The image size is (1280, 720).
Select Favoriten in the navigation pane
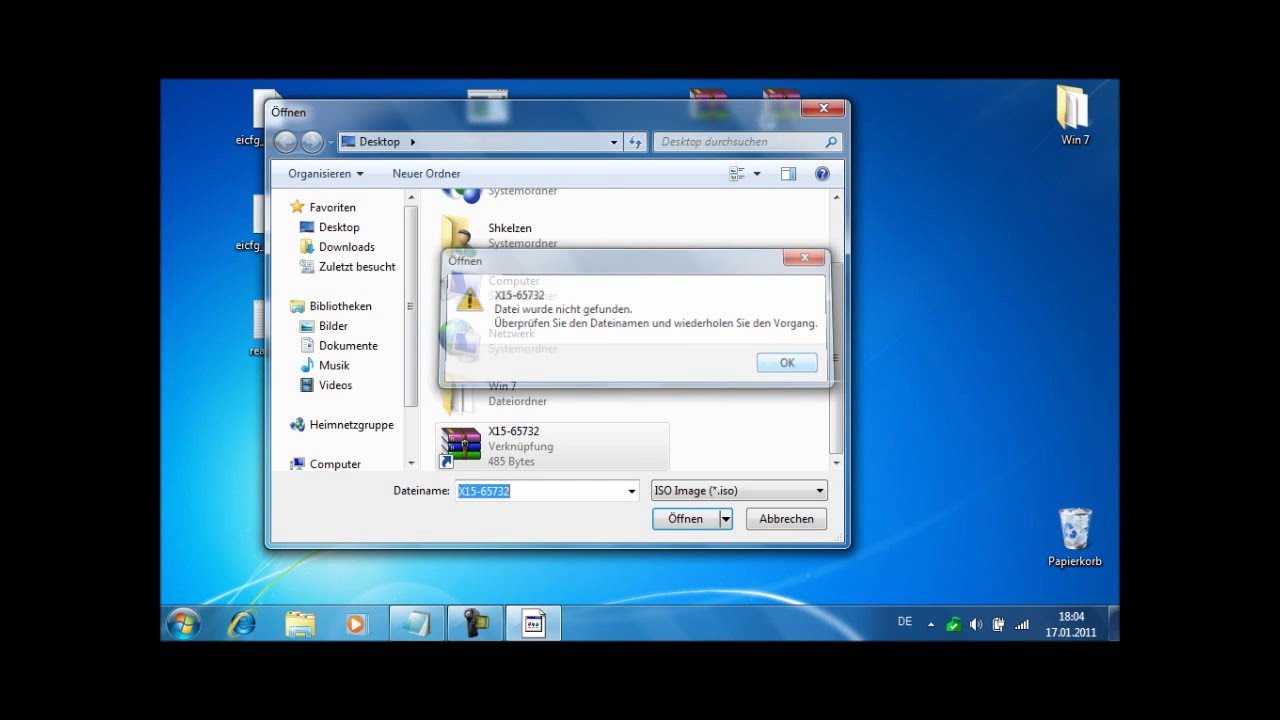(322, 207)
